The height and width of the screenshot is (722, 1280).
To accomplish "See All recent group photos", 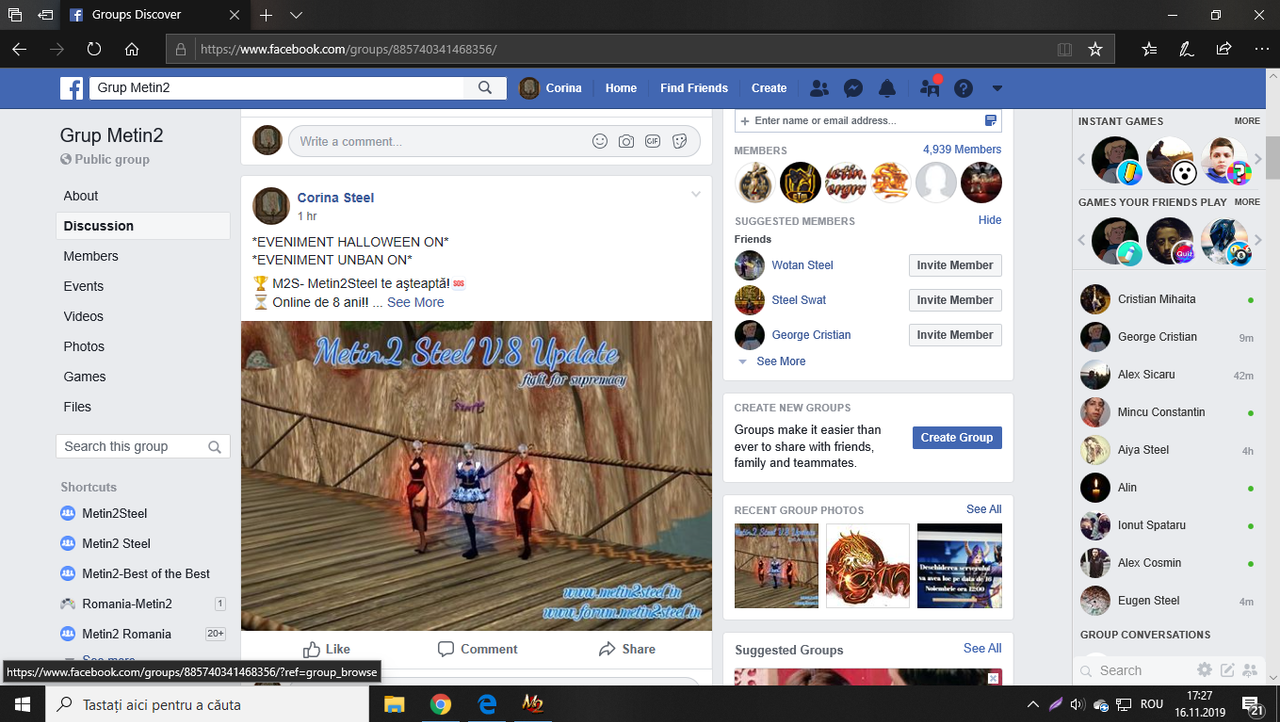I will [984, 509].
